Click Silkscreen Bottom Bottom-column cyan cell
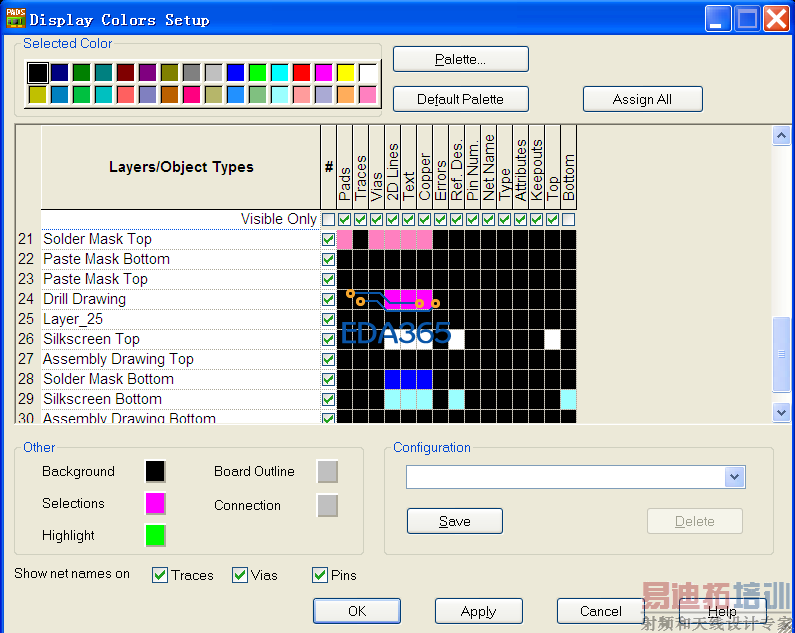 click(x=568, y=399)
